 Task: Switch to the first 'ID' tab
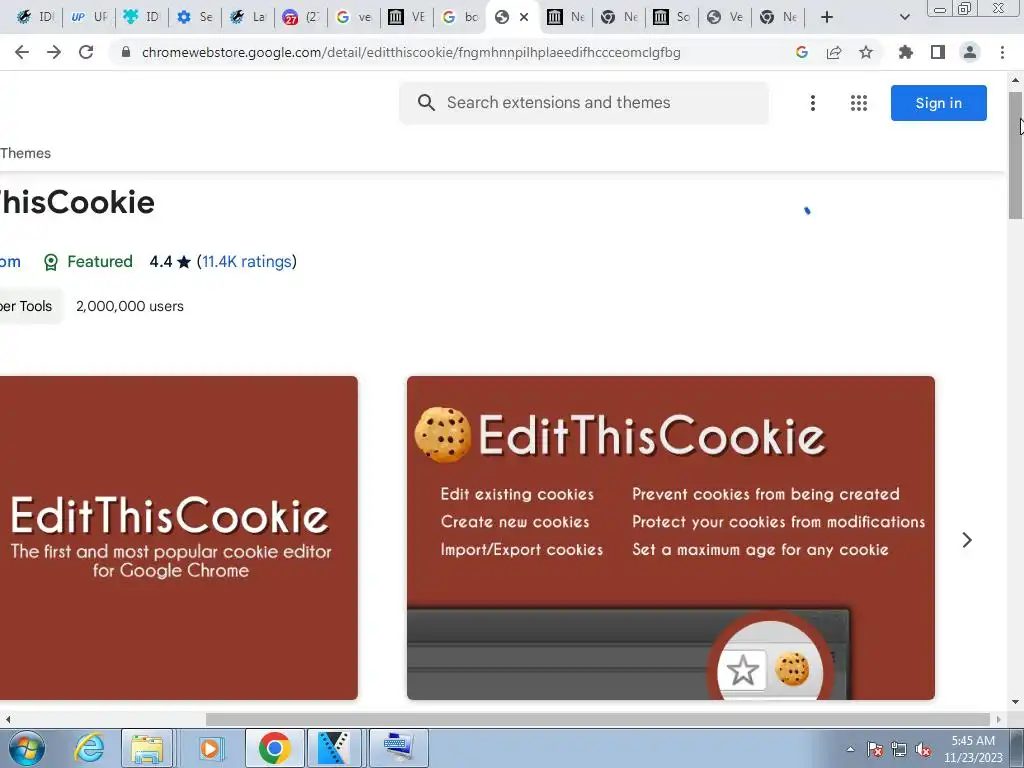pos(35,17)
